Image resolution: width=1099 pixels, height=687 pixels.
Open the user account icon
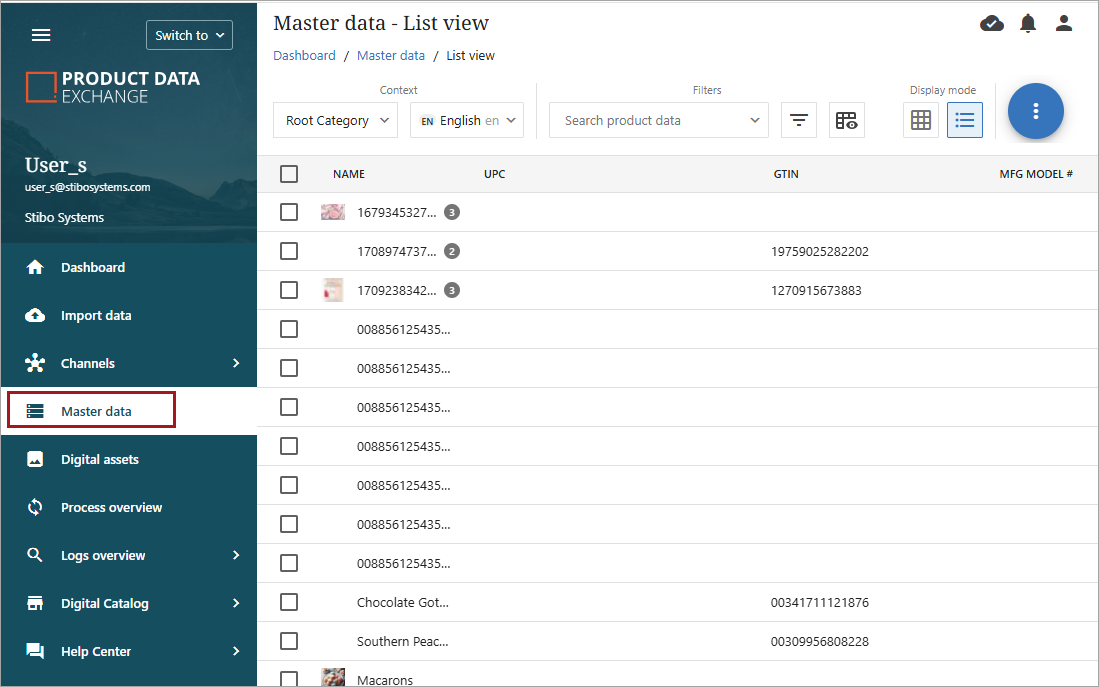[1064, 23]
